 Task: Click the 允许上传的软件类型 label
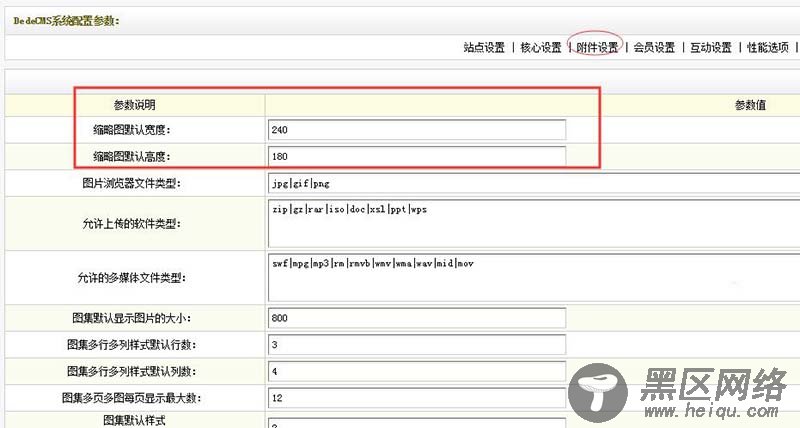click(132, 223)
